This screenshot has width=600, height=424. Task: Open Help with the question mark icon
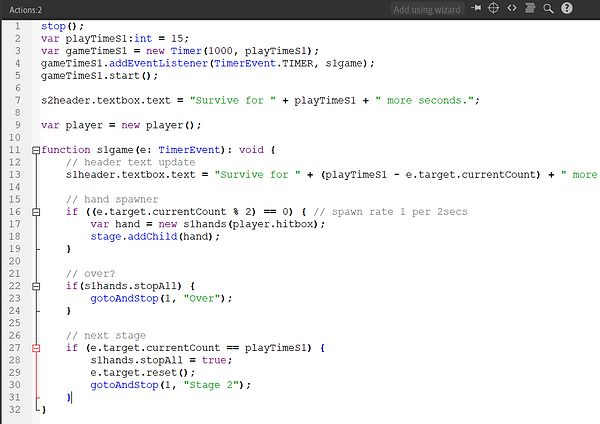(567, 8)
